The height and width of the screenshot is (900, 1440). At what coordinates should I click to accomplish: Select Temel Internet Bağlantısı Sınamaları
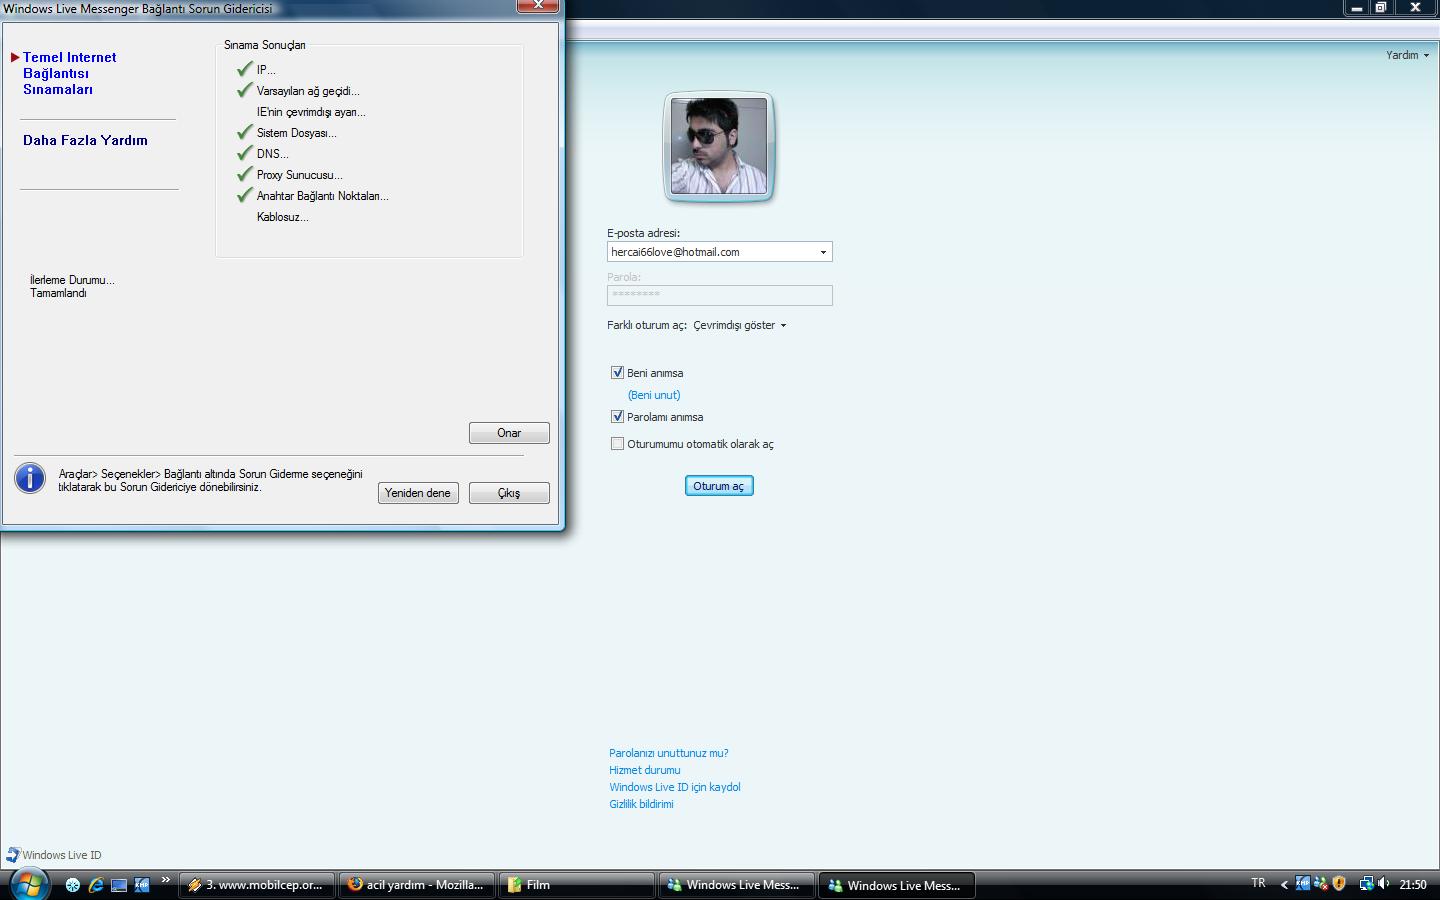[69, 73]
